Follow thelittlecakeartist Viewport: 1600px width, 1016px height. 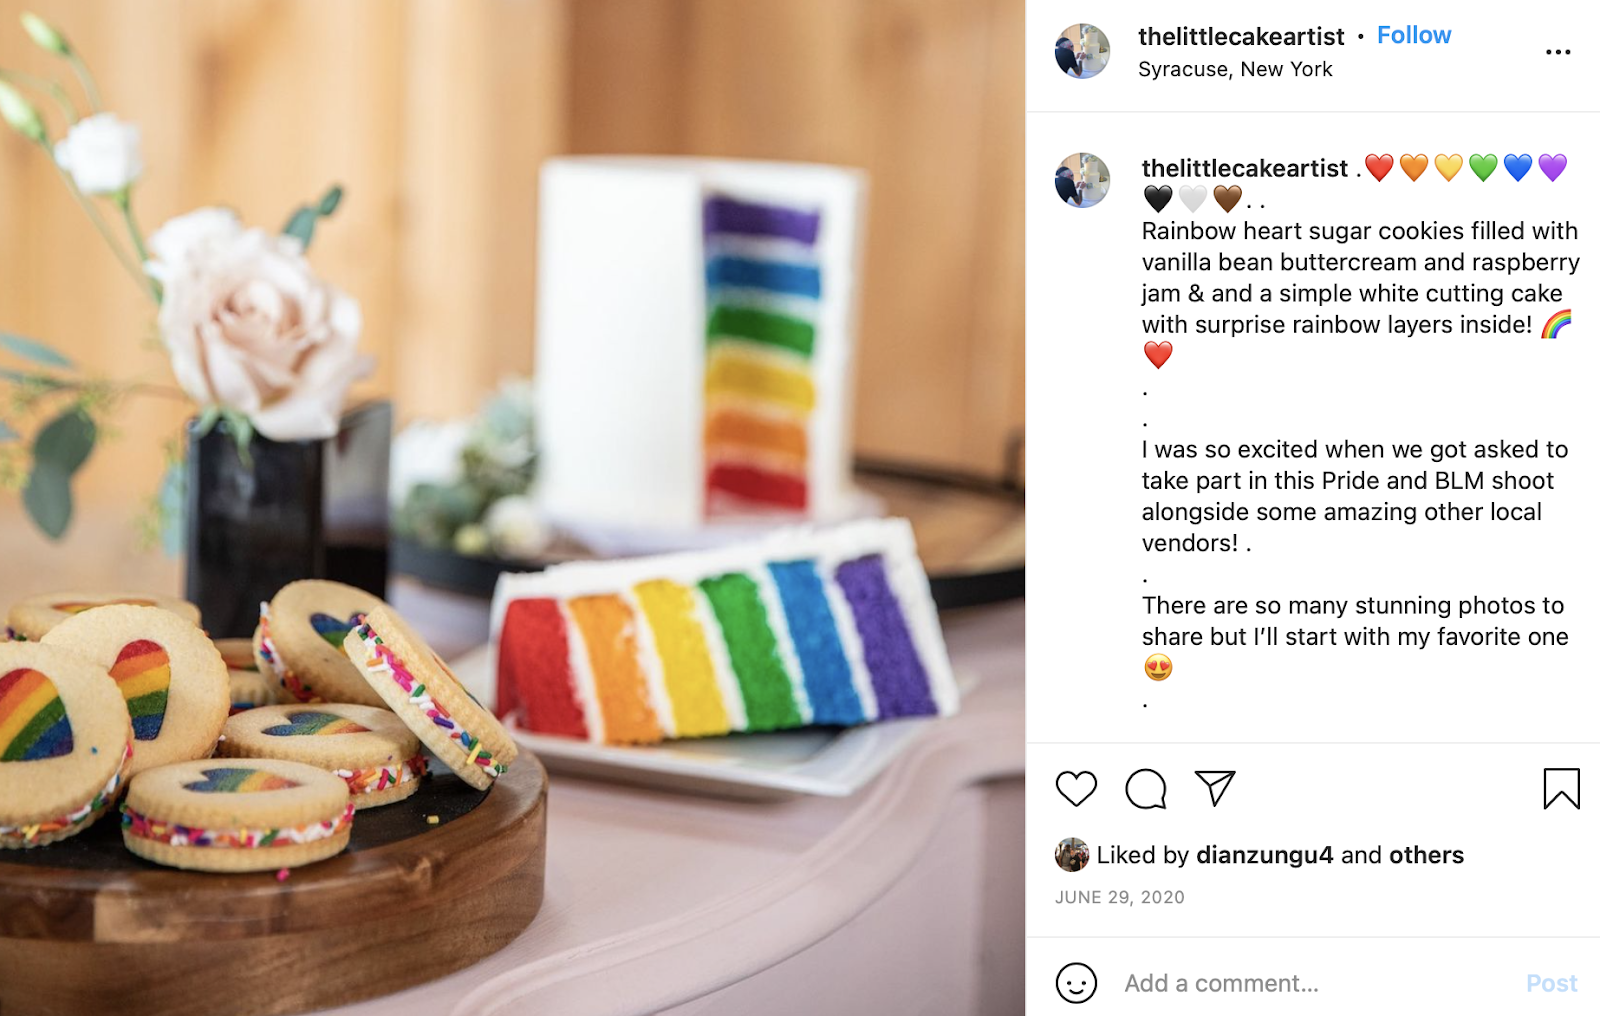(x=1413, y=35)
